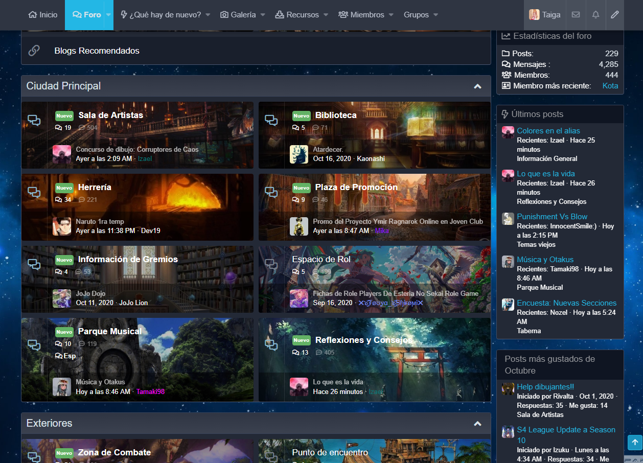Expand Esp sub-forums under Parque Musical
The width and height of the screenshot is (644, 464).
tap(66, 356)
